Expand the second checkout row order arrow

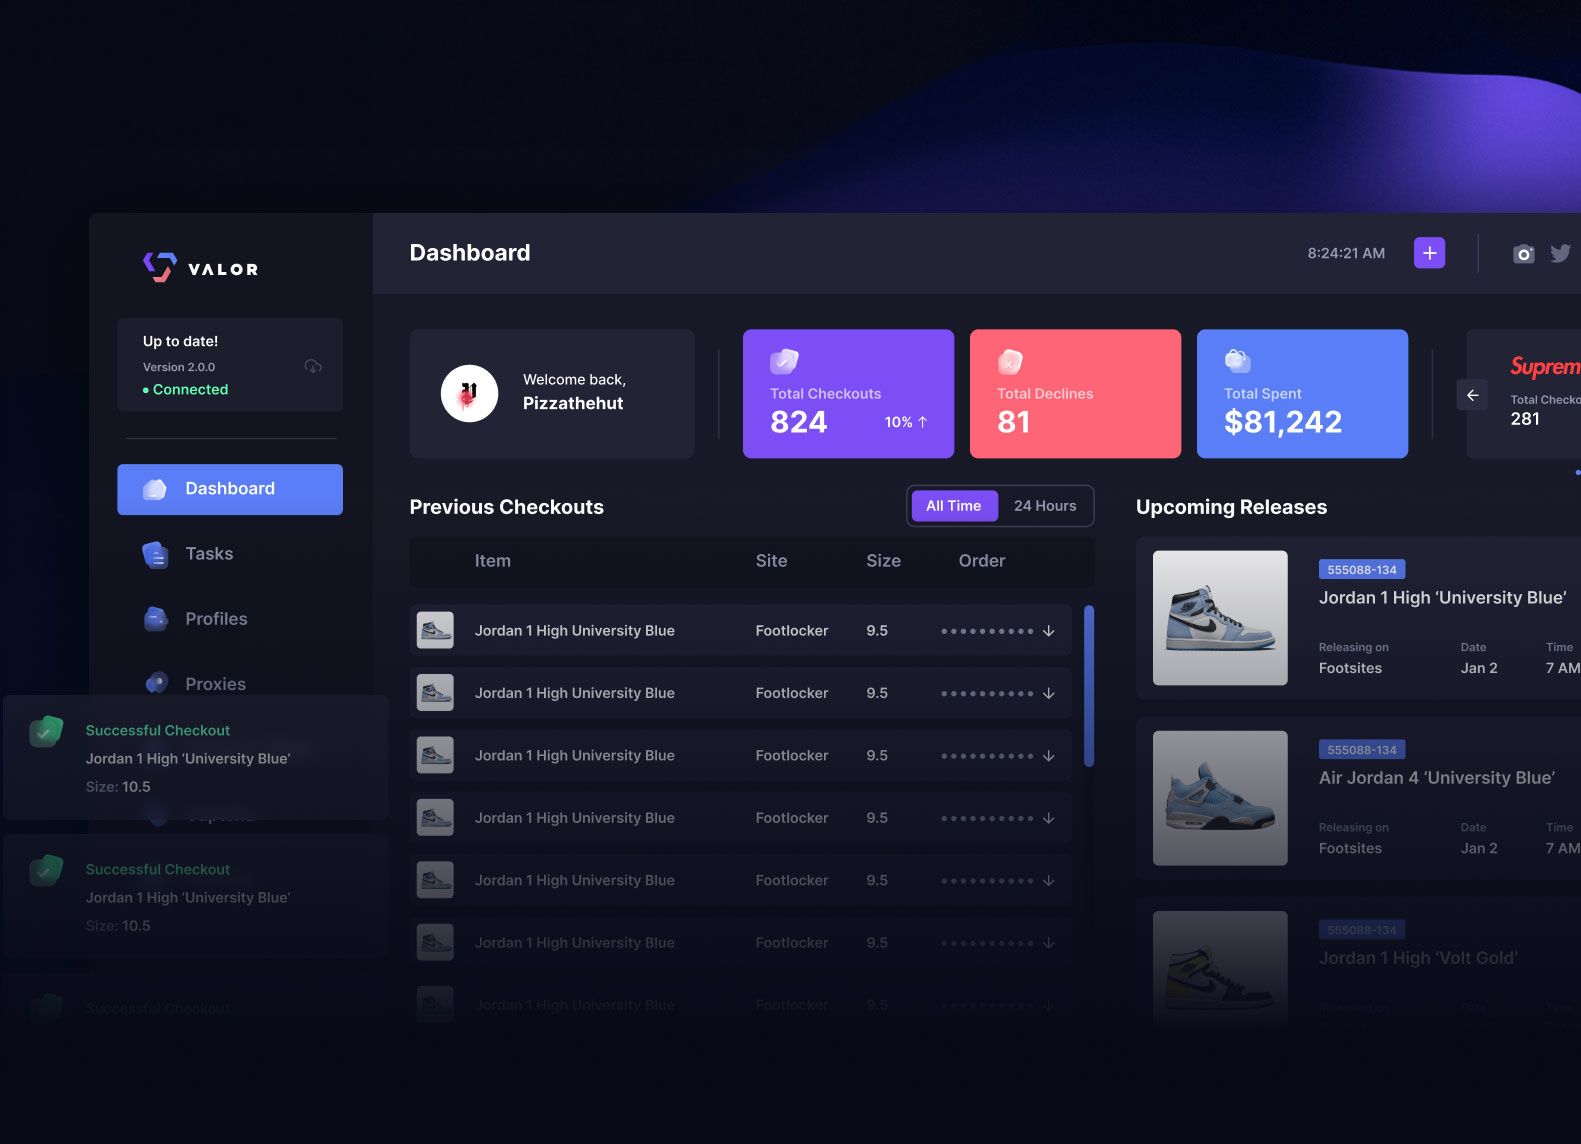[1048, 693]
